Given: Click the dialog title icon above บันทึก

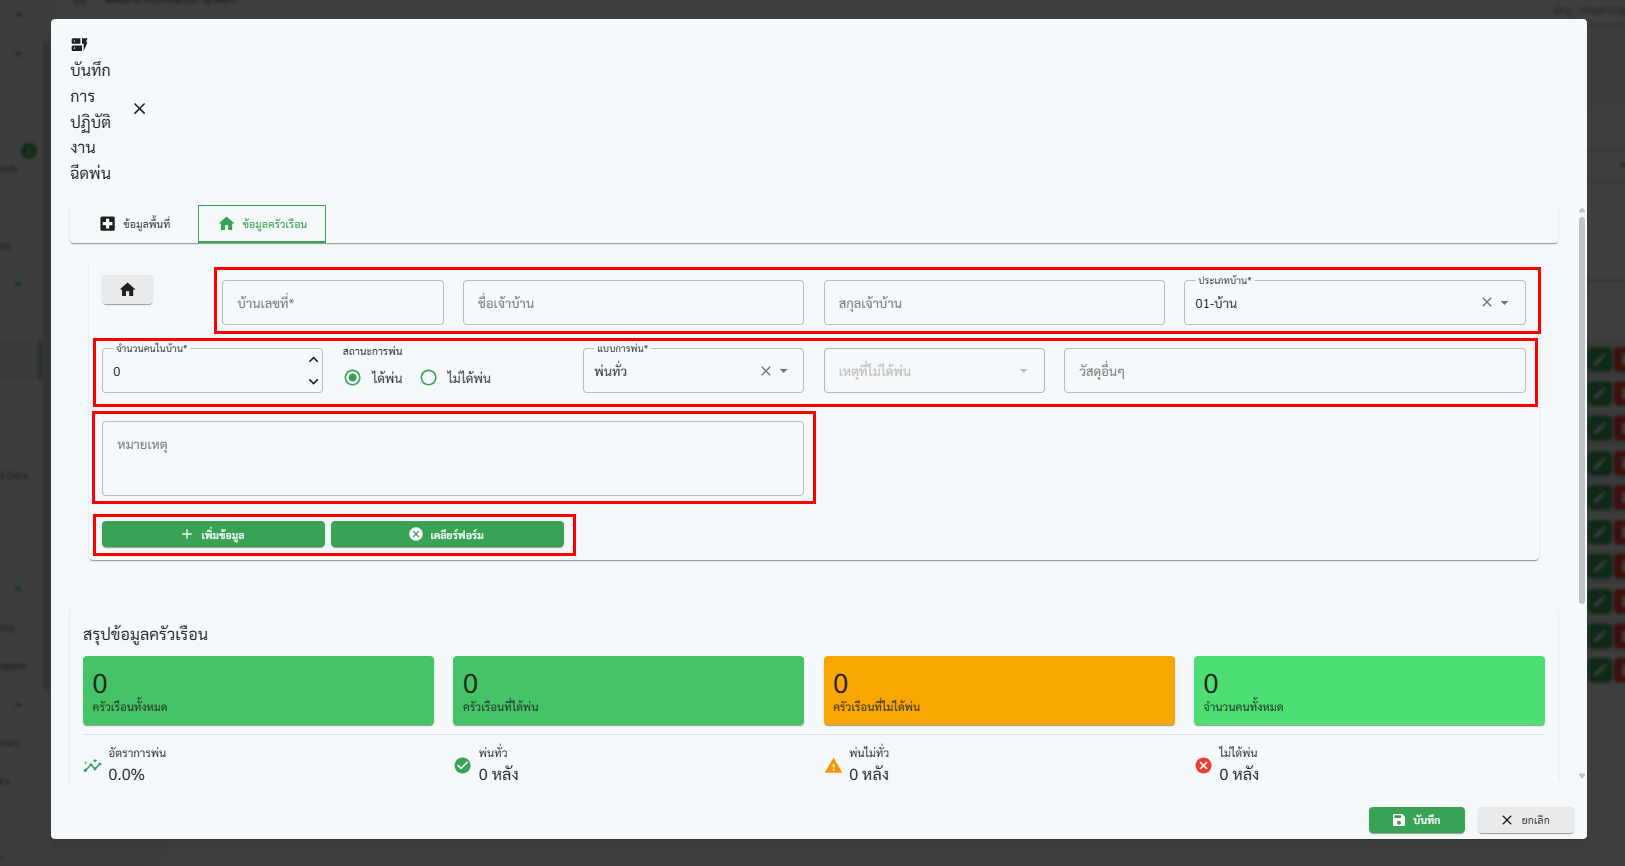Looking at the screenshot, I should (x=79, y=45).
